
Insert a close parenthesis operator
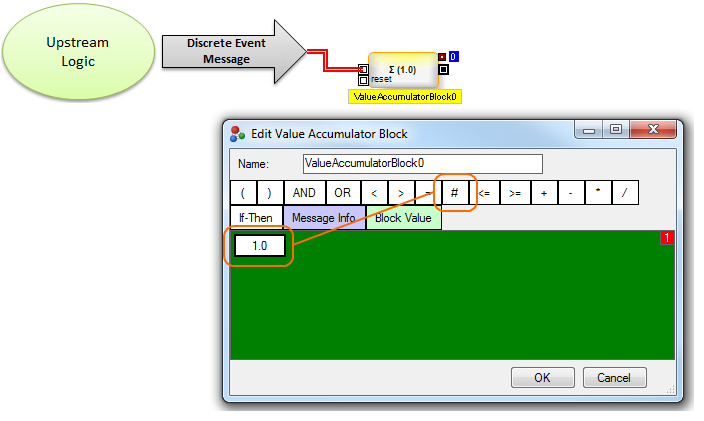click(x=270, y=193)
